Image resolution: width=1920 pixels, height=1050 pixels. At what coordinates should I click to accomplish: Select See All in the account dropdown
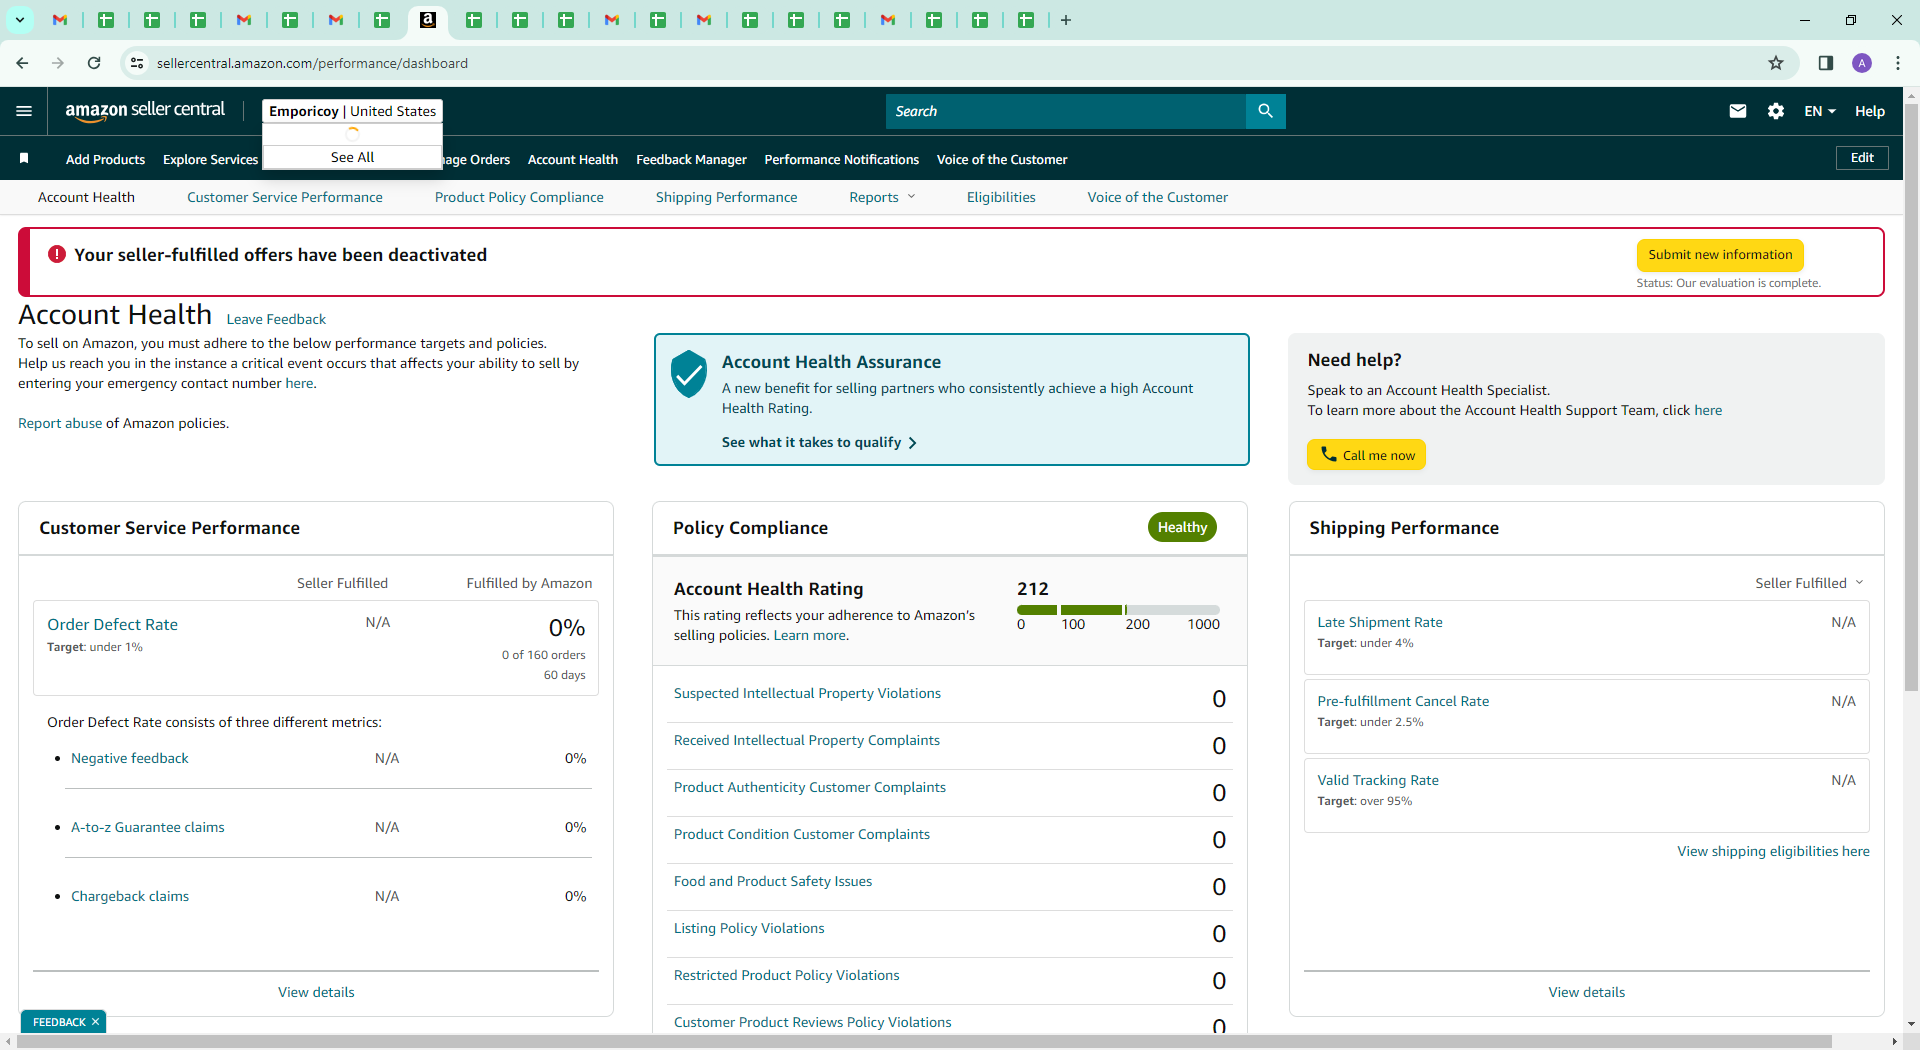pos(352,157)
